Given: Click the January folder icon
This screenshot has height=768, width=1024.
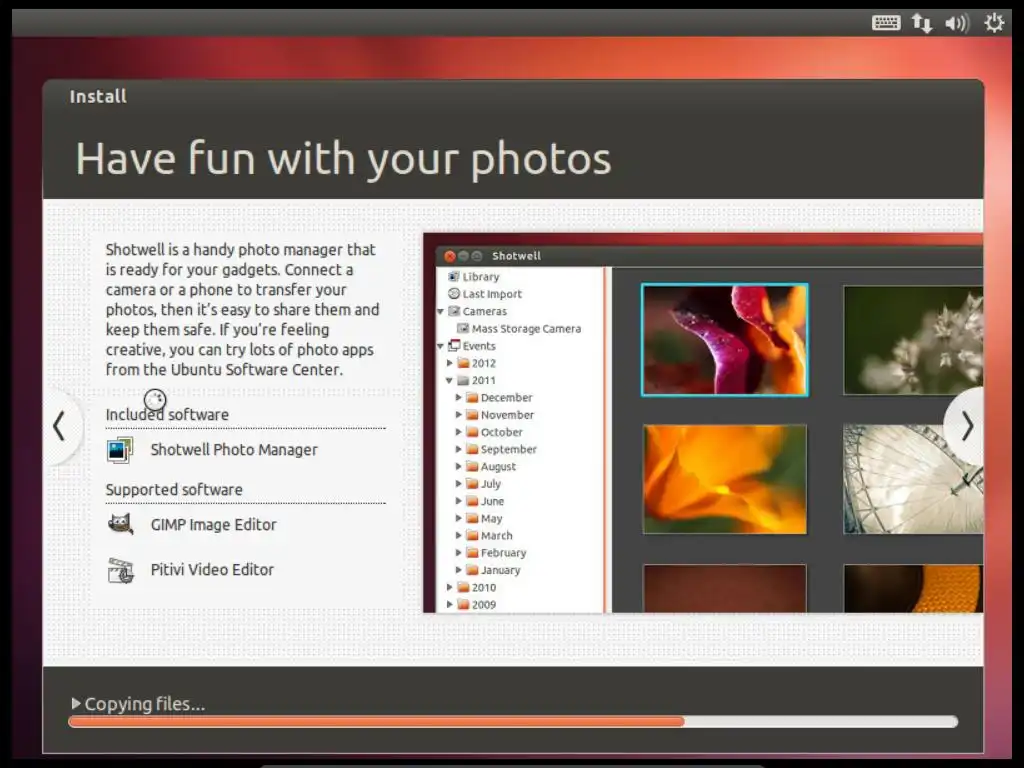Looking at the screenshot, I should click(x=472, y=570).
